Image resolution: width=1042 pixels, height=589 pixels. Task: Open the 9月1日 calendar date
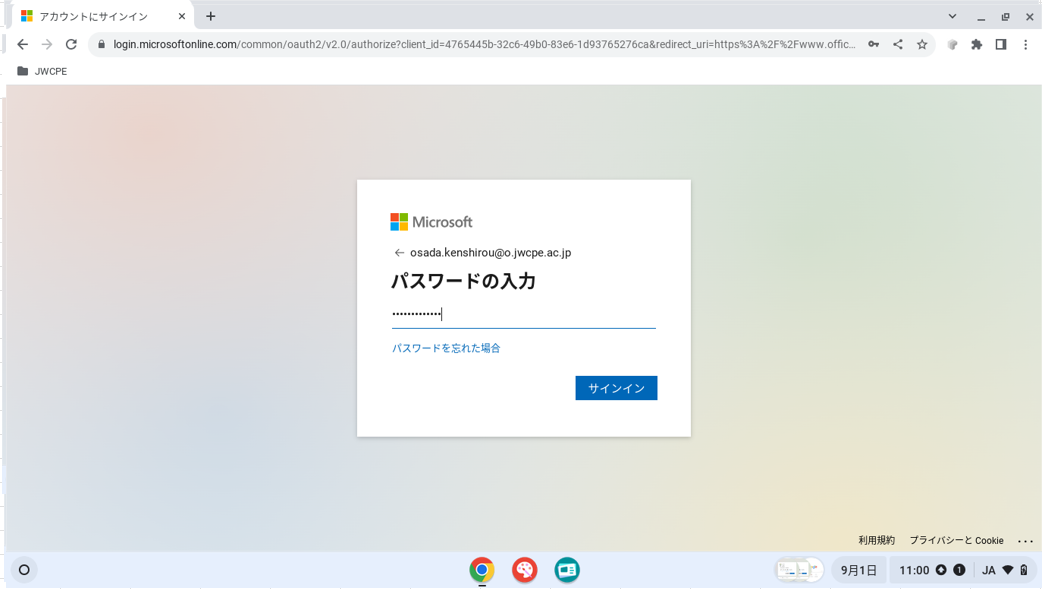(x=859, y=570)
